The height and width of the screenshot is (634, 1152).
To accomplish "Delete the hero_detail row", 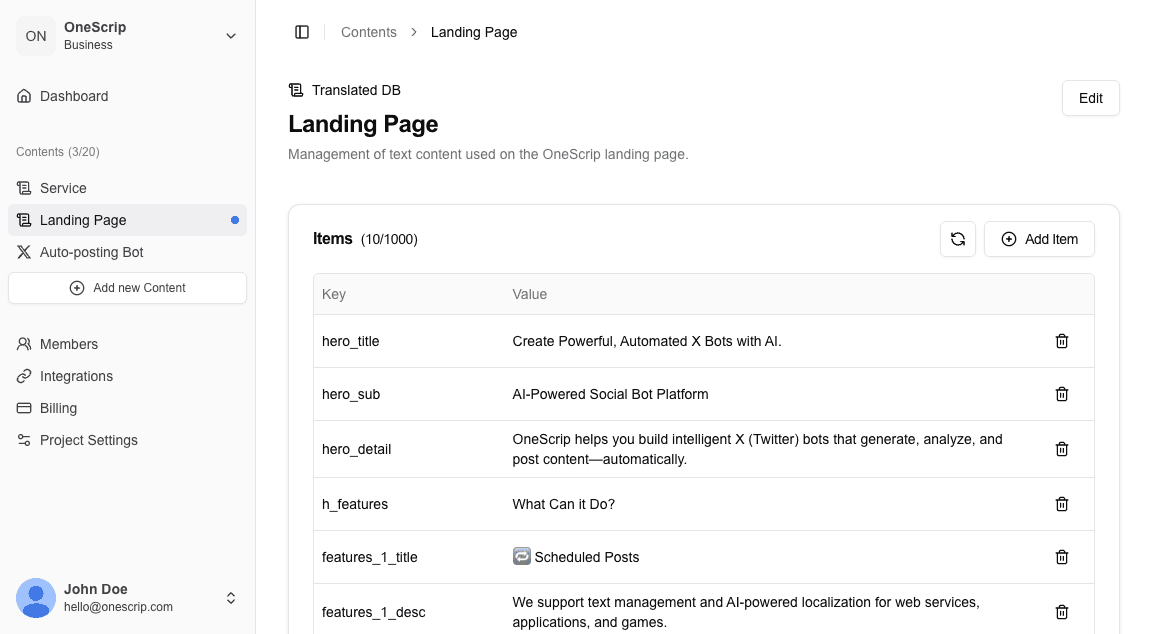I will [x=1062, y=449].
